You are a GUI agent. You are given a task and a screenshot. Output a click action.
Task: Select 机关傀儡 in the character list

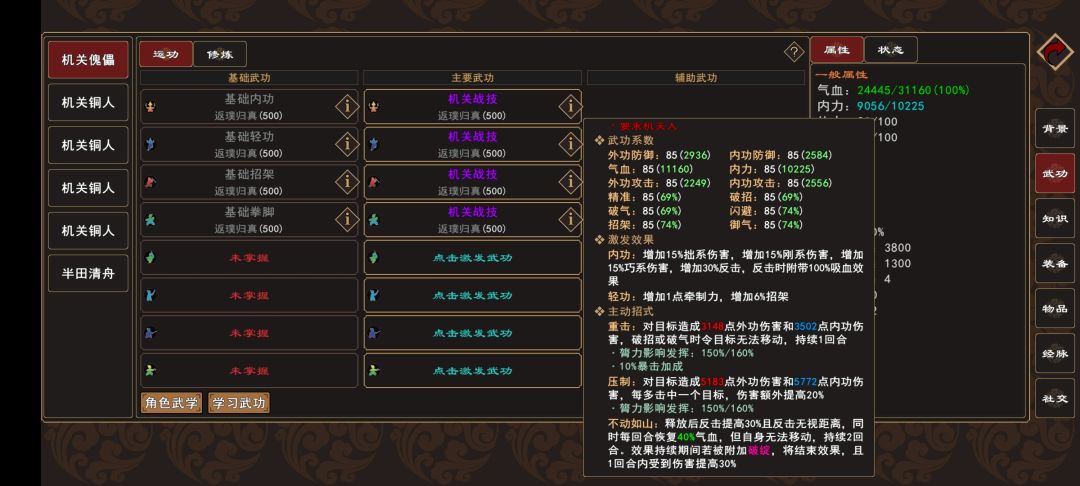[x=88, y=60]
